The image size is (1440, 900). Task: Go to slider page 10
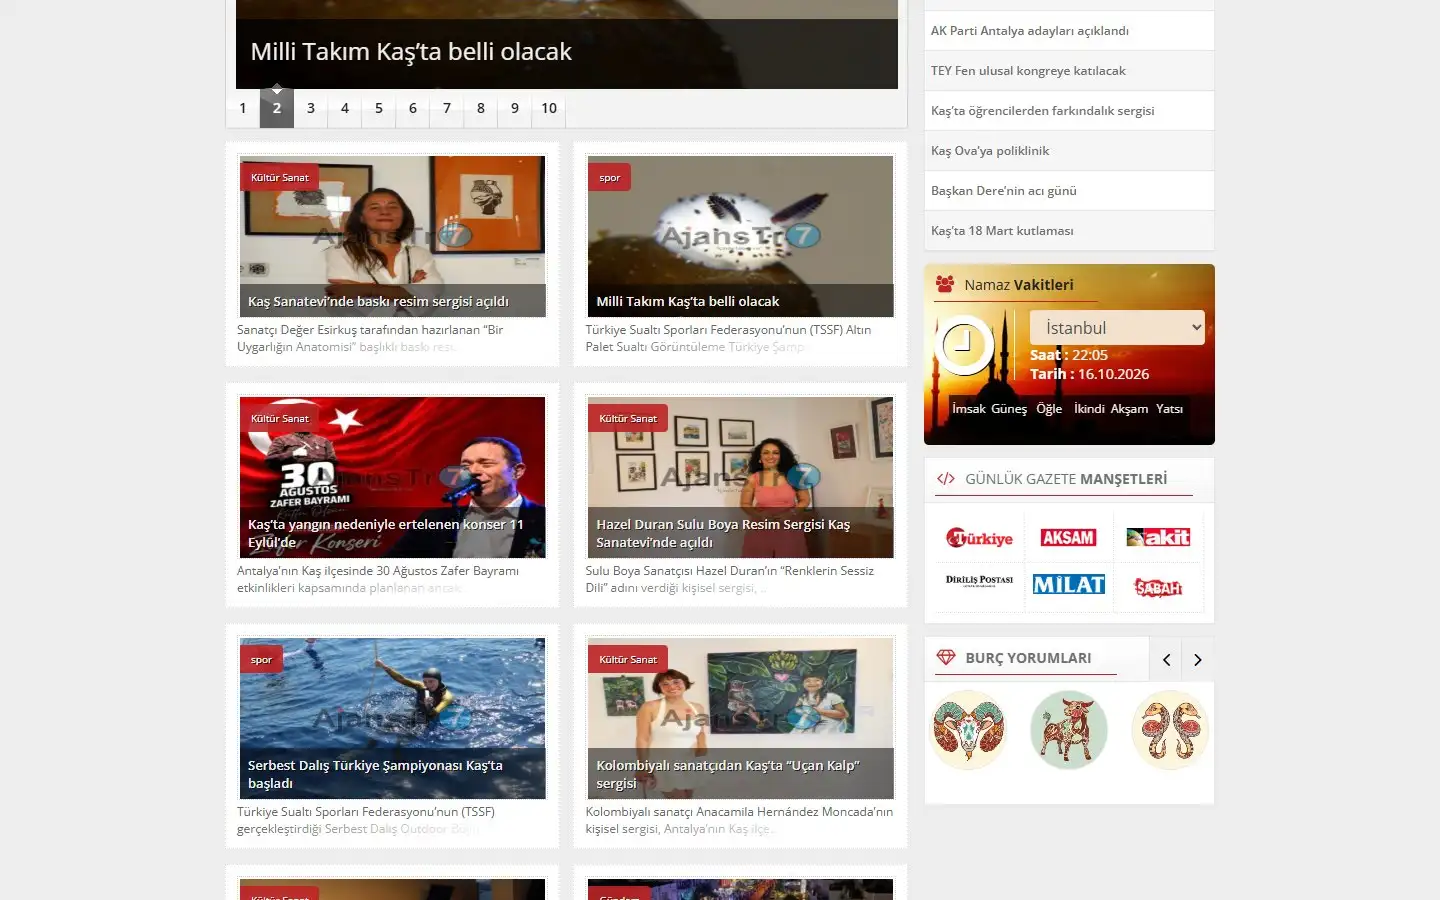click(549, 108)
